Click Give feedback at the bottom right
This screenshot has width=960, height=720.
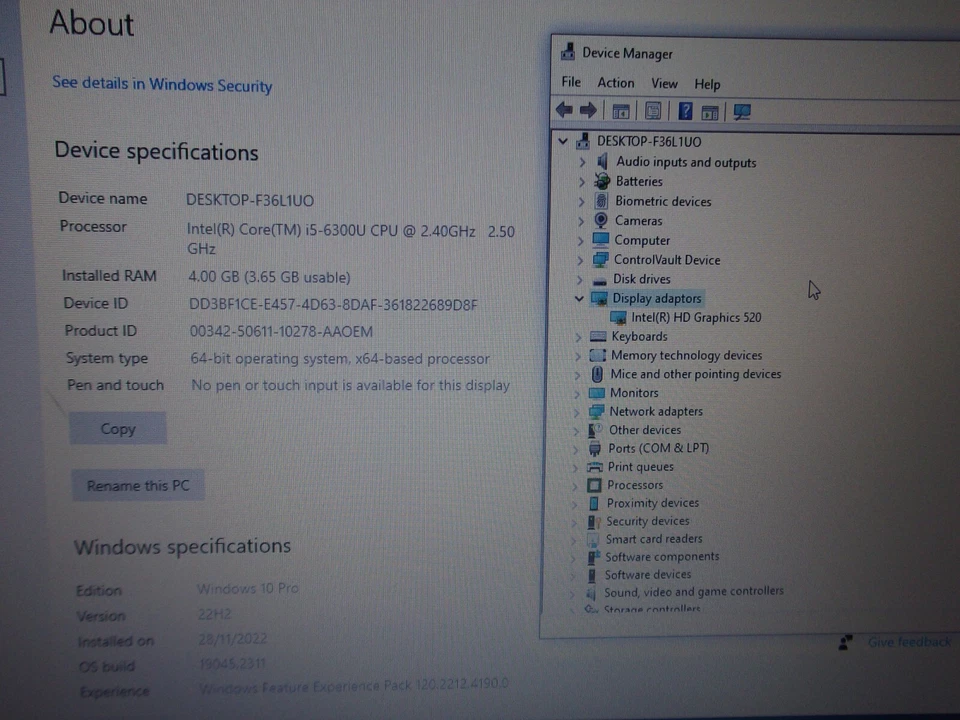coord(908,641)
